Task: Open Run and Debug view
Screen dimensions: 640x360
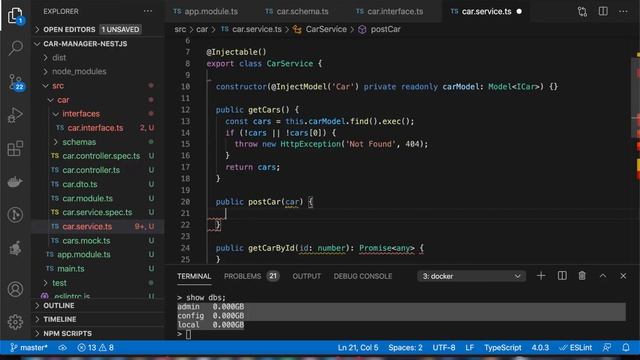Action: click(x=16, y=115)
